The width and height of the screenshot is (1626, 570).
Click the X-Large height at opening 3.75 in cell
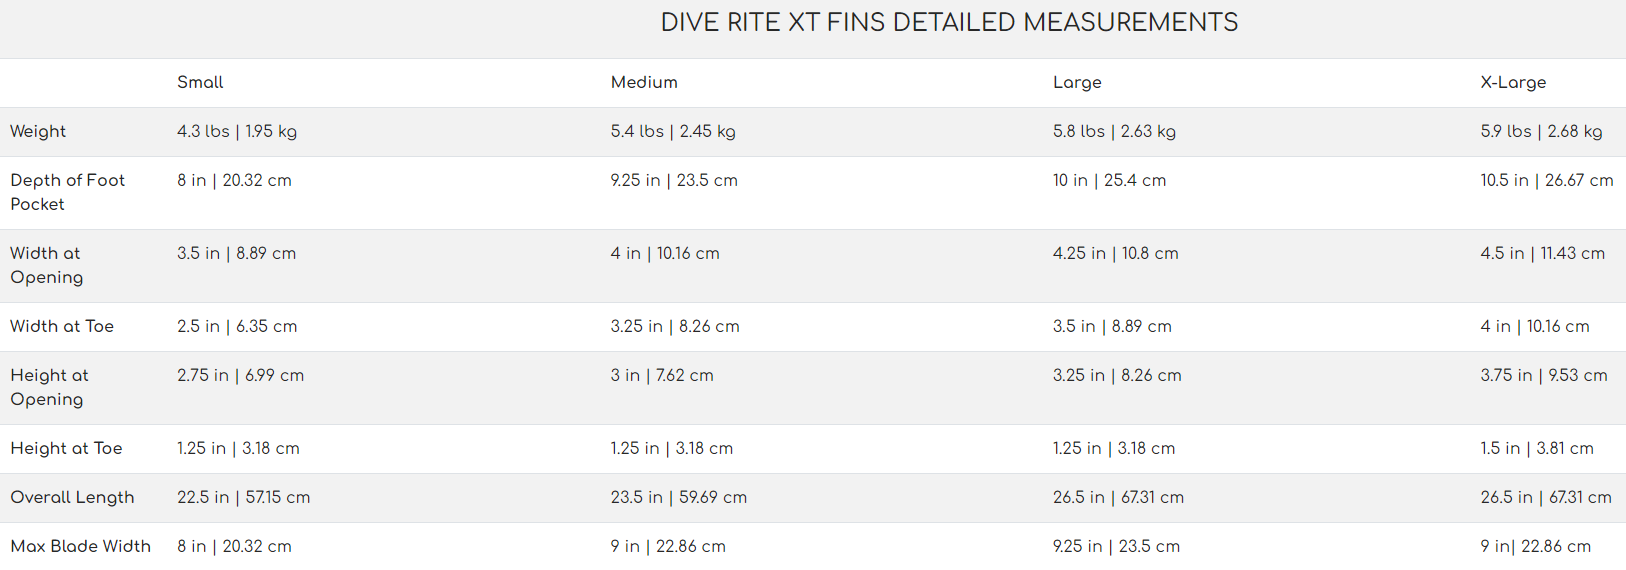1544,376
